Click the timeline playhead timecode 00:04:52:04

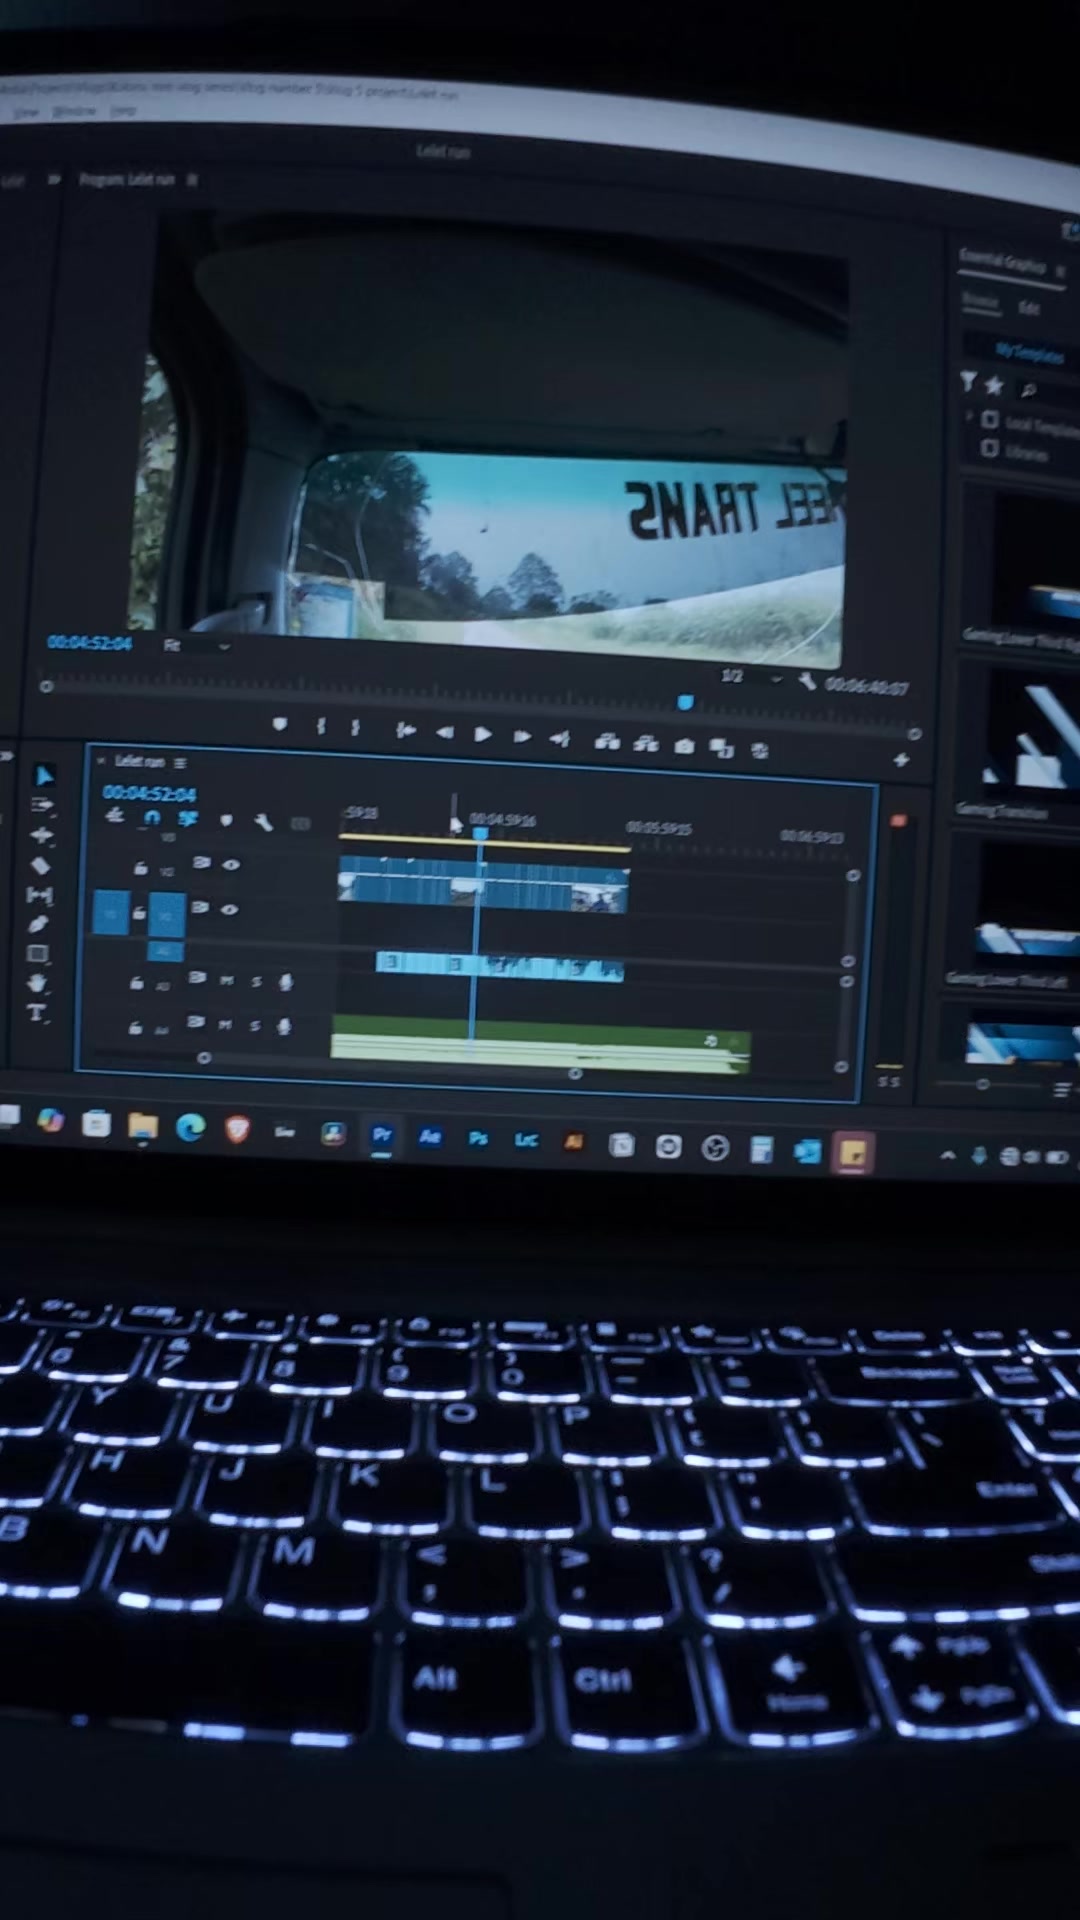tap(149, 794)
